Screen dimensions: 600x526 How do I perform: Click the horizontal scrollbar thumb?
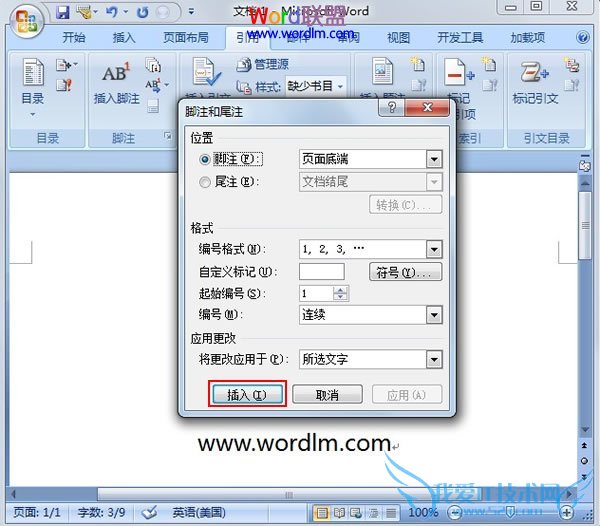click(x=289, y=494)
